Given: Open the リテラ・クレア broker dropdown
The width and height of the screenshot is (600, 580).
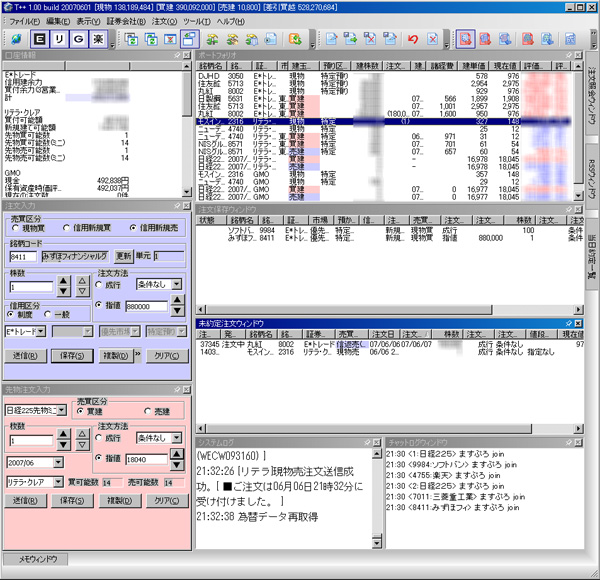Looking at the screenshot, I should tap(58, 482).
